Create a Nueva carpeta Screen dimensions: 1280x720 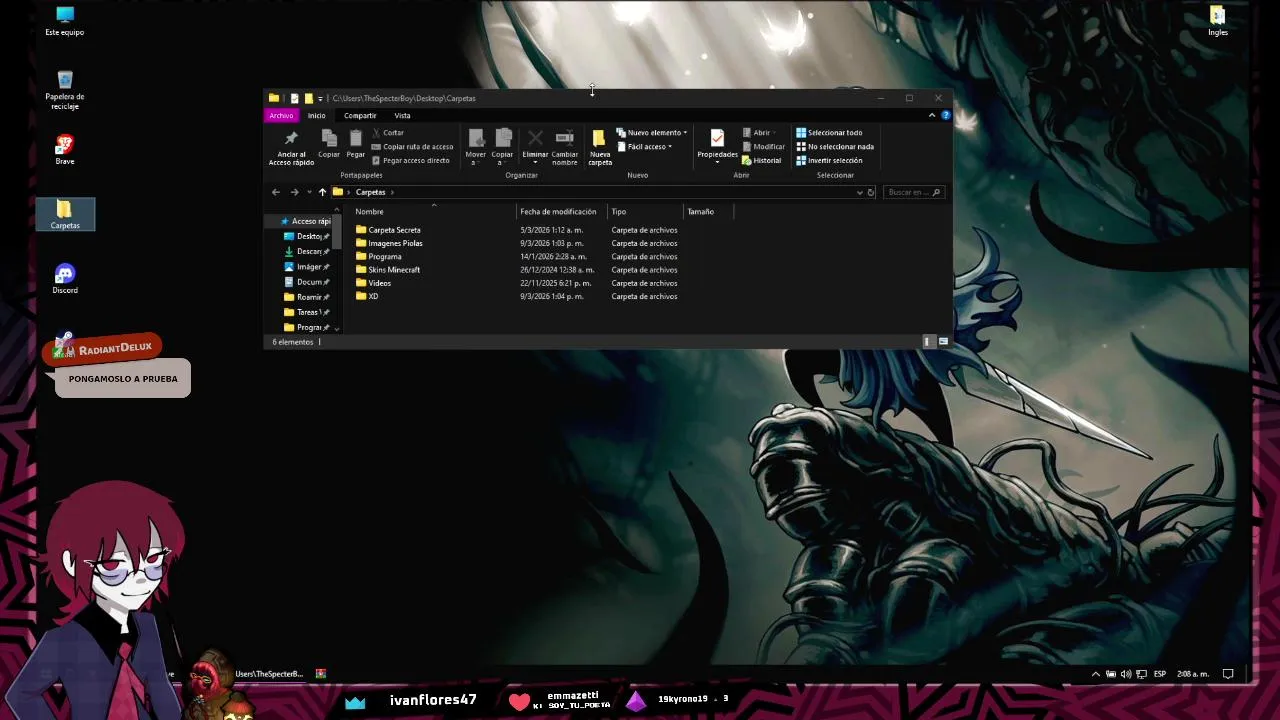tap(600, 147)
